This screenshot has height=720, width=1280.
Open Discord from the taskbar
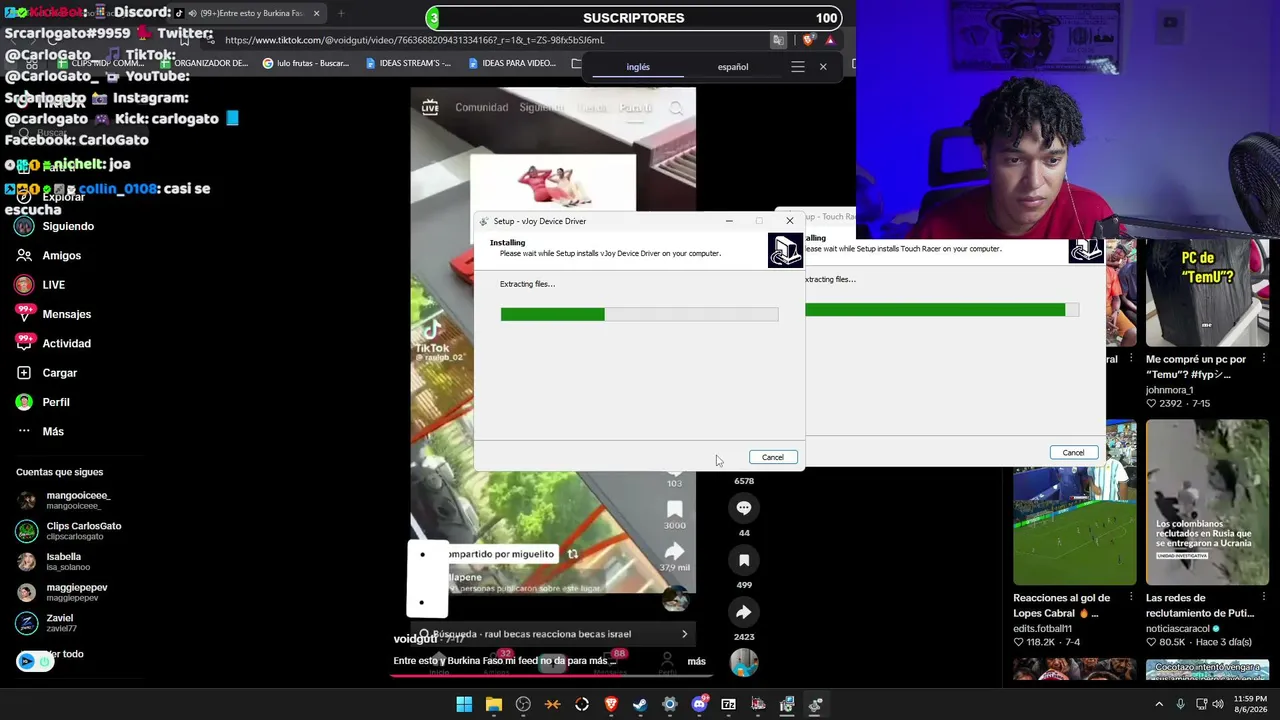tap(699, 705)
